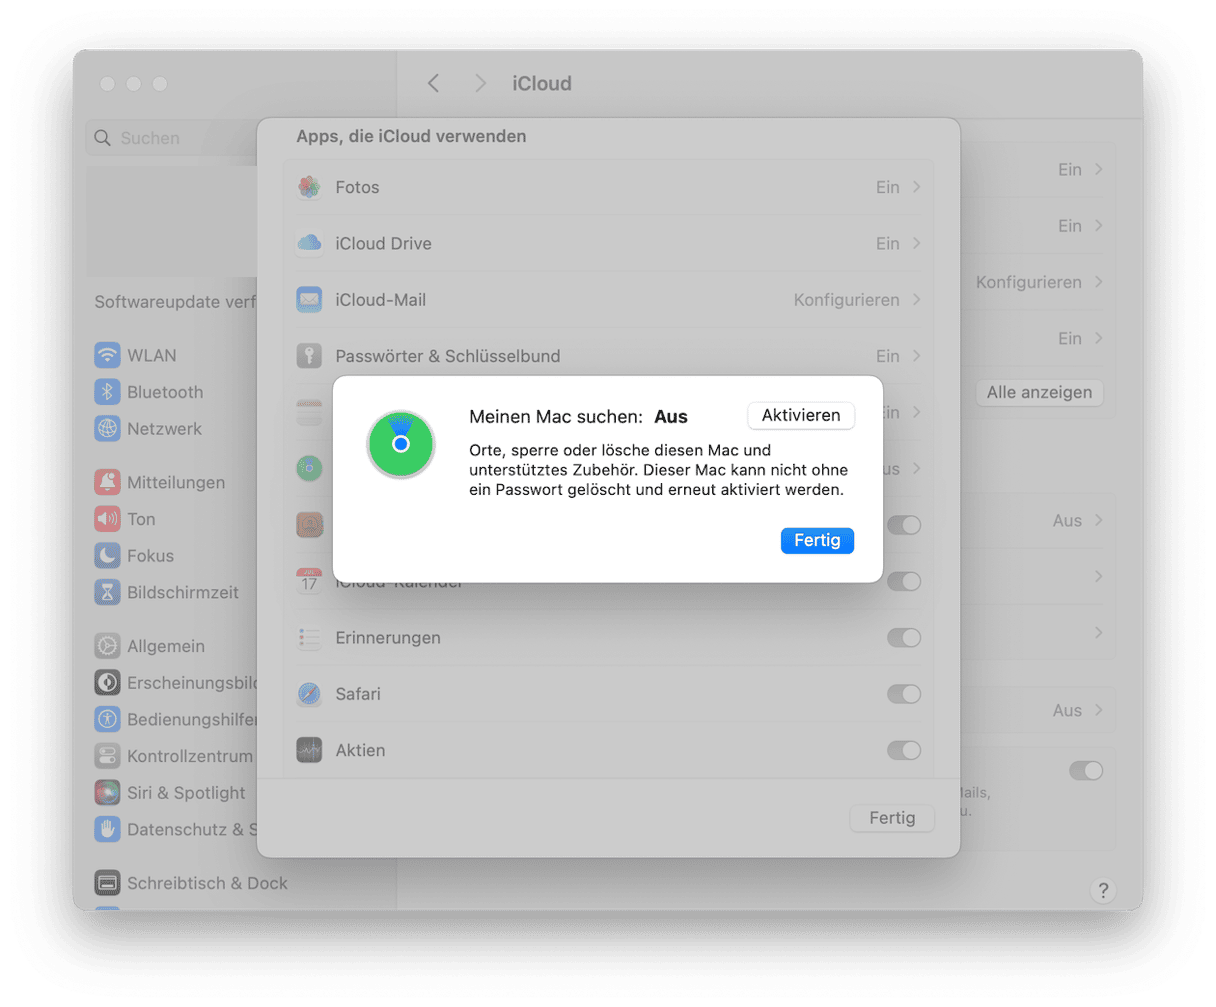Click the Alle anzeigen button
This screenshot has height=1007, width=1216.
pos(1040,392)
